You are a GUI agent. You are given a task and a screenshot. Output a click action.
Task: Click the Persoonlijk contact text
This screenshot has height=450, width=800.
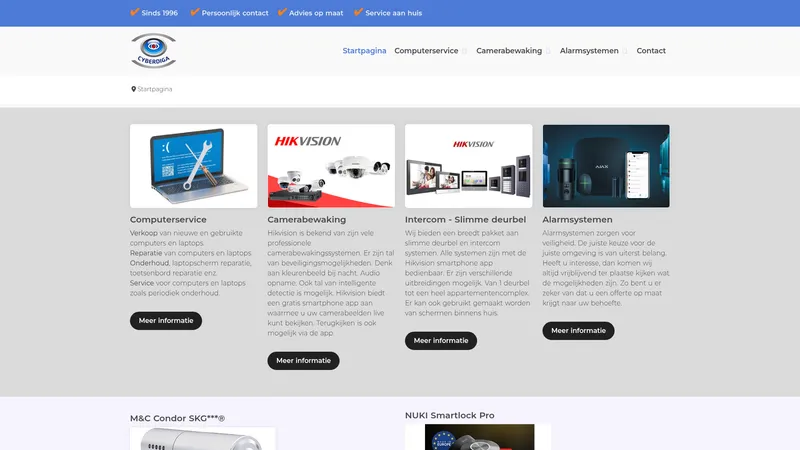(235, 13)
